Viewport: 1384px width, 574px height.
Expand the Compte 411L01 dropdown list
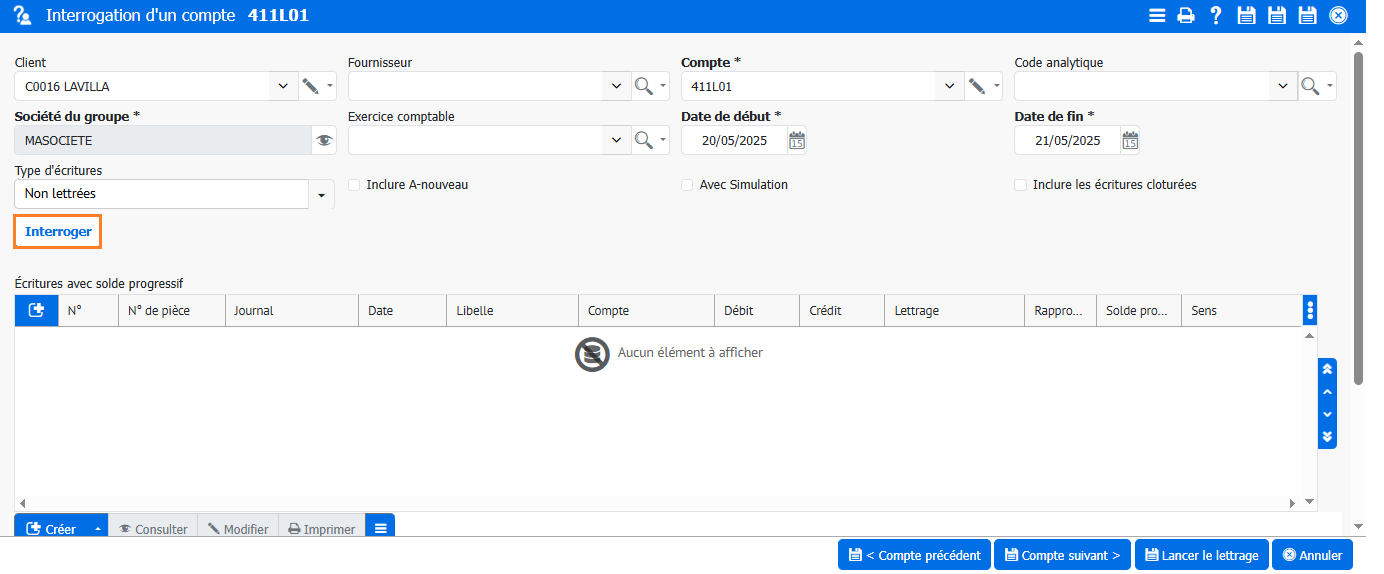(x=949, y=87)
